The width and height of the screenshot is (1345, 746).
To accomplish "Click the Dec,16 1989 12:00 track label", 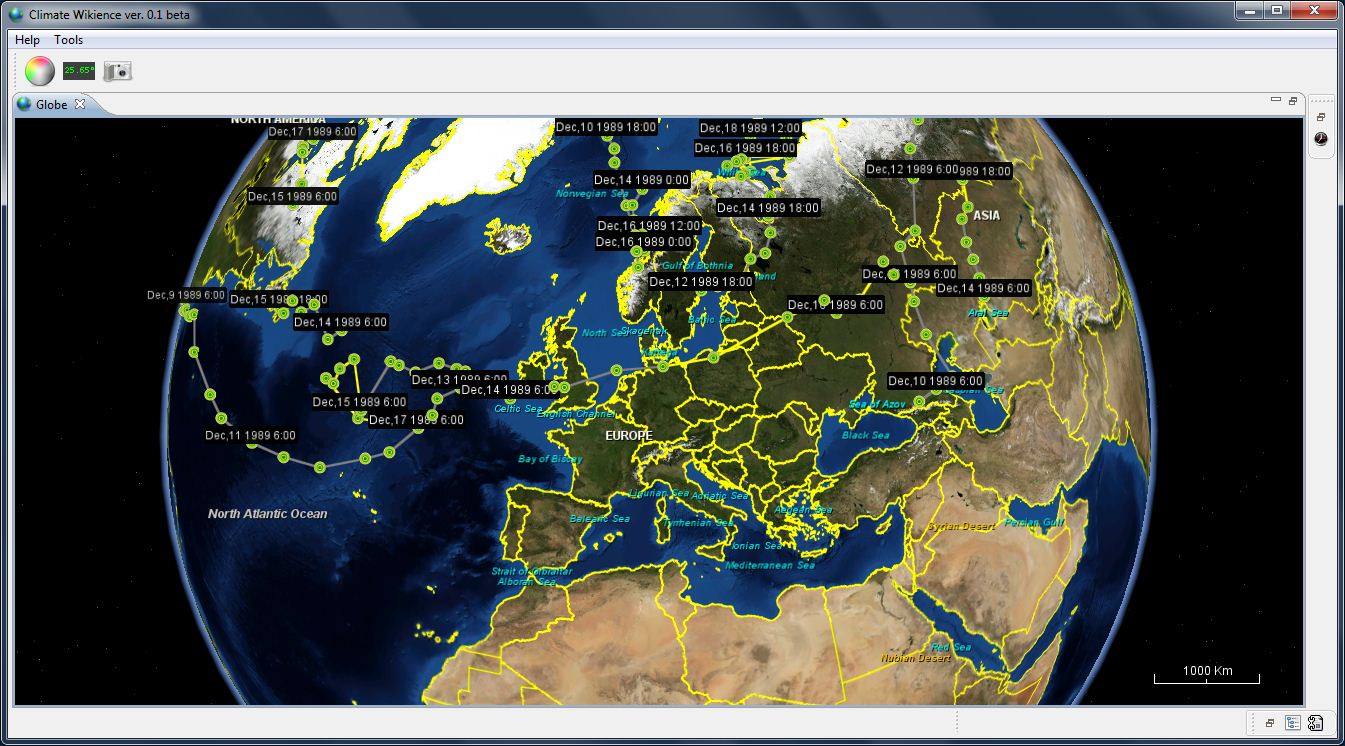I will [x=649, y=226].
